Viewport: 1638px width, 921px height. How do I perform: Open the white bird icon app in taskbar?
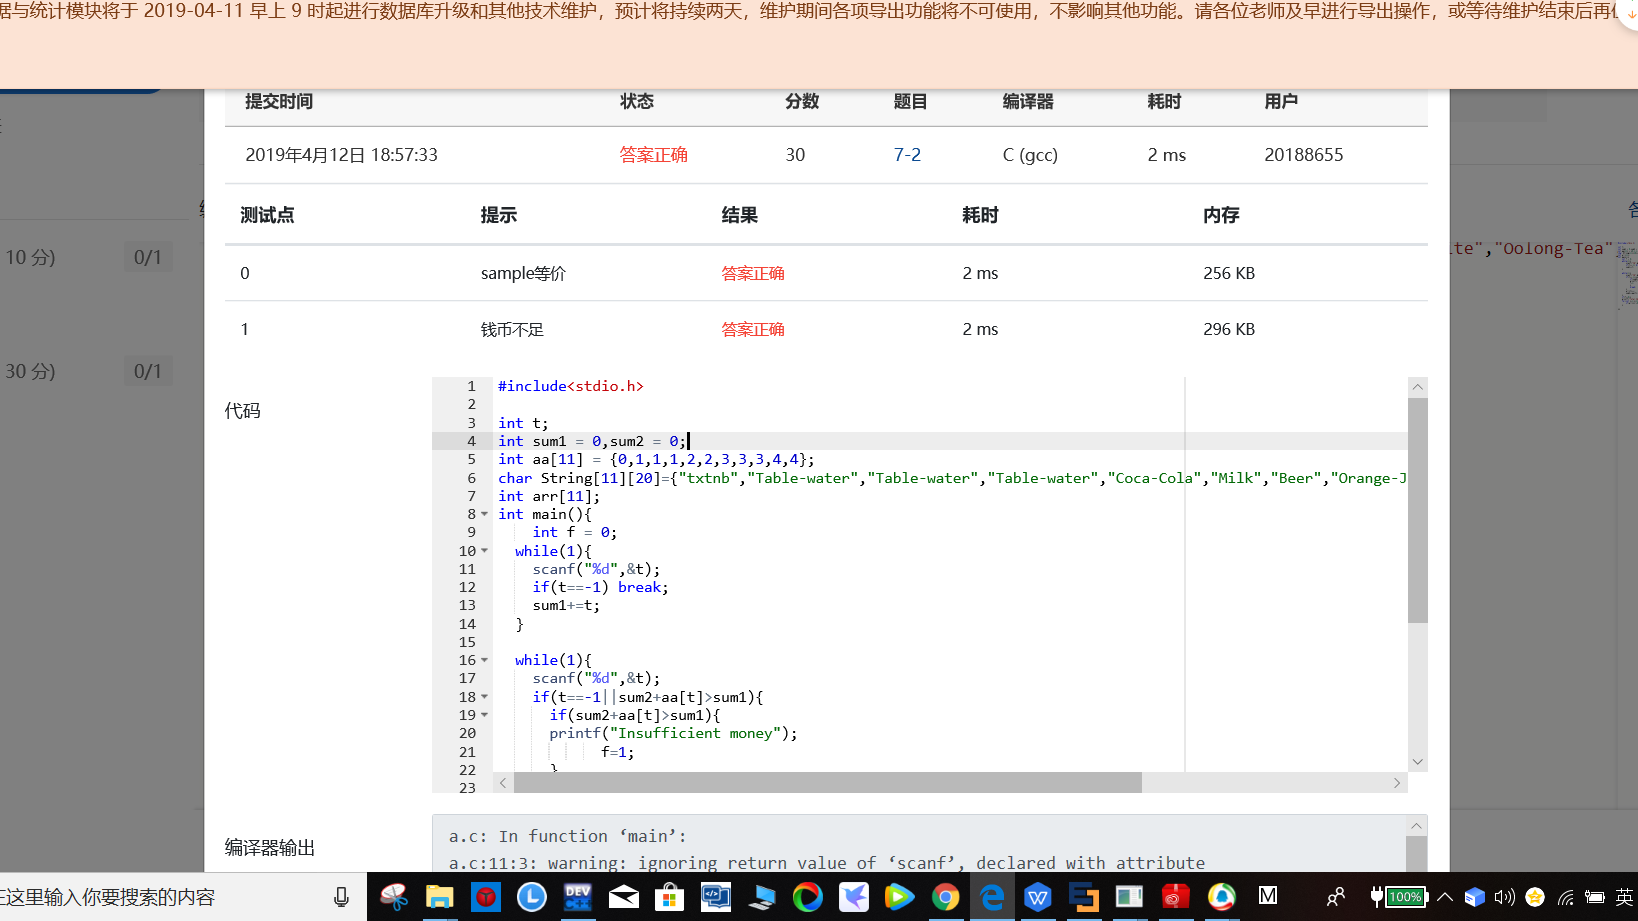(x=853, y=897)
